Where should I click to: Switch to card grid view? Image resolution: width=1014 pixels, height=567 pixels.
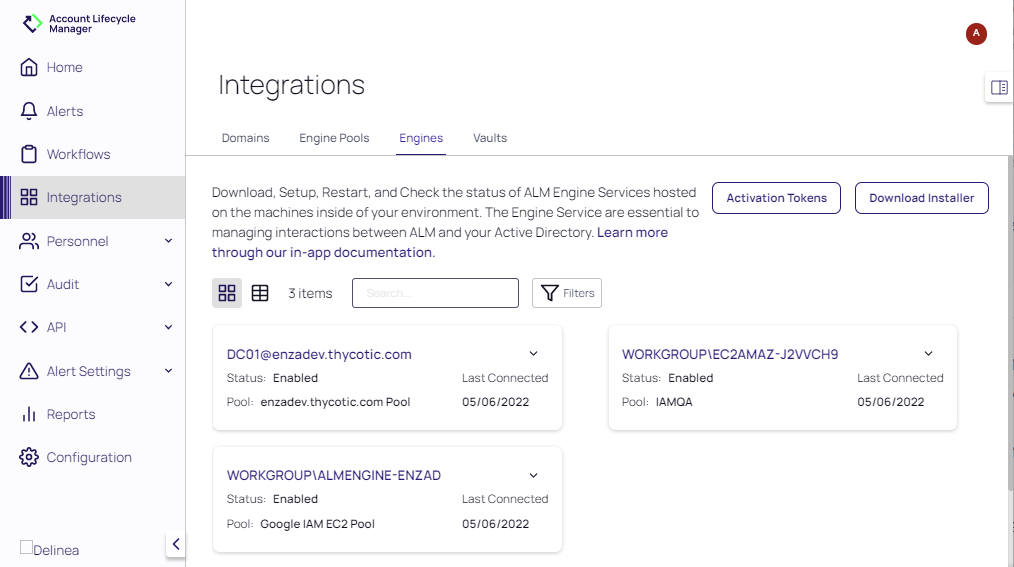pos(227,293)
